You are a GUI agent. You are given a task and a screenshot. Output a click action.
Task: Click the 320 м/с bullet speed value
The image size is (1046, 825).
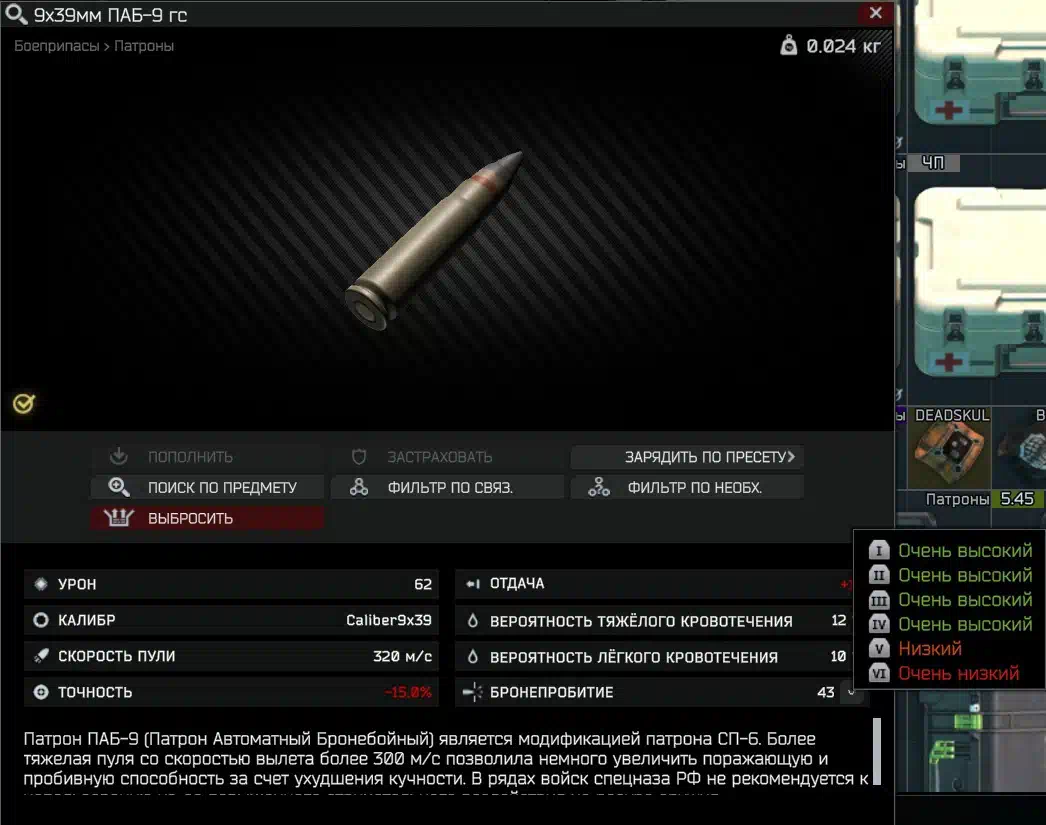click(x=402, y=656)
